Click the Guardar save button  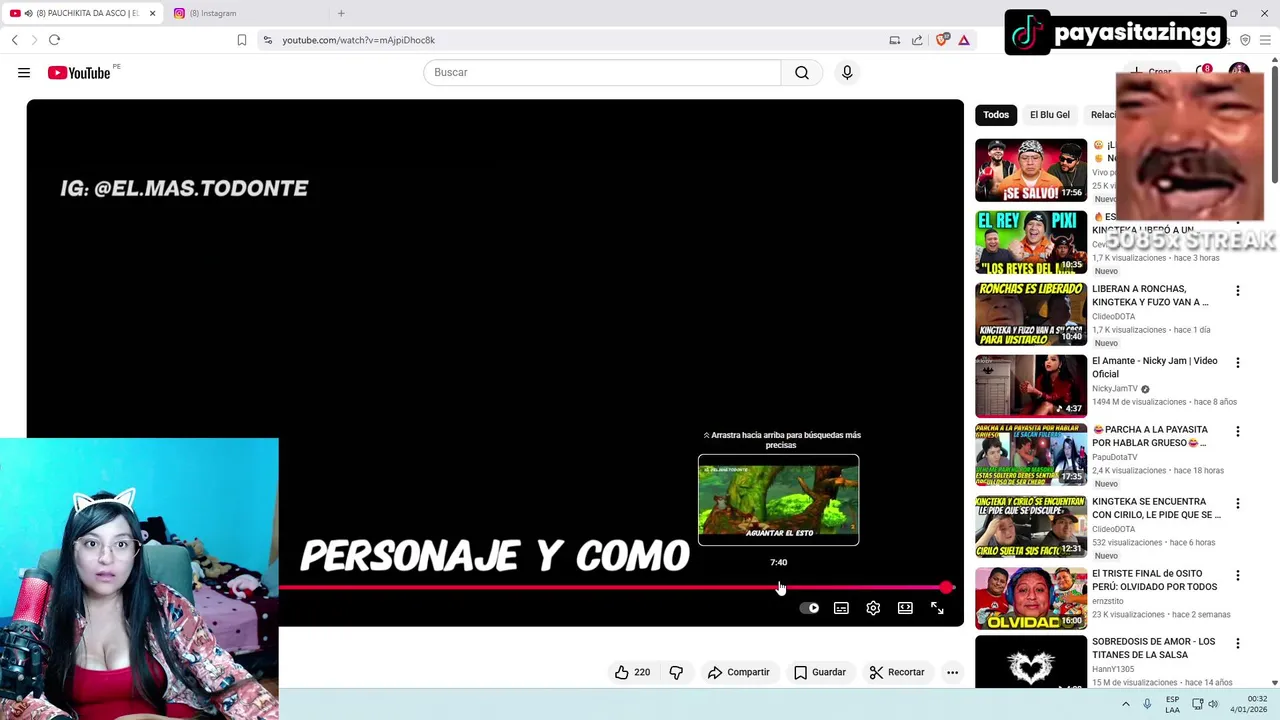(x=820, y=672)
